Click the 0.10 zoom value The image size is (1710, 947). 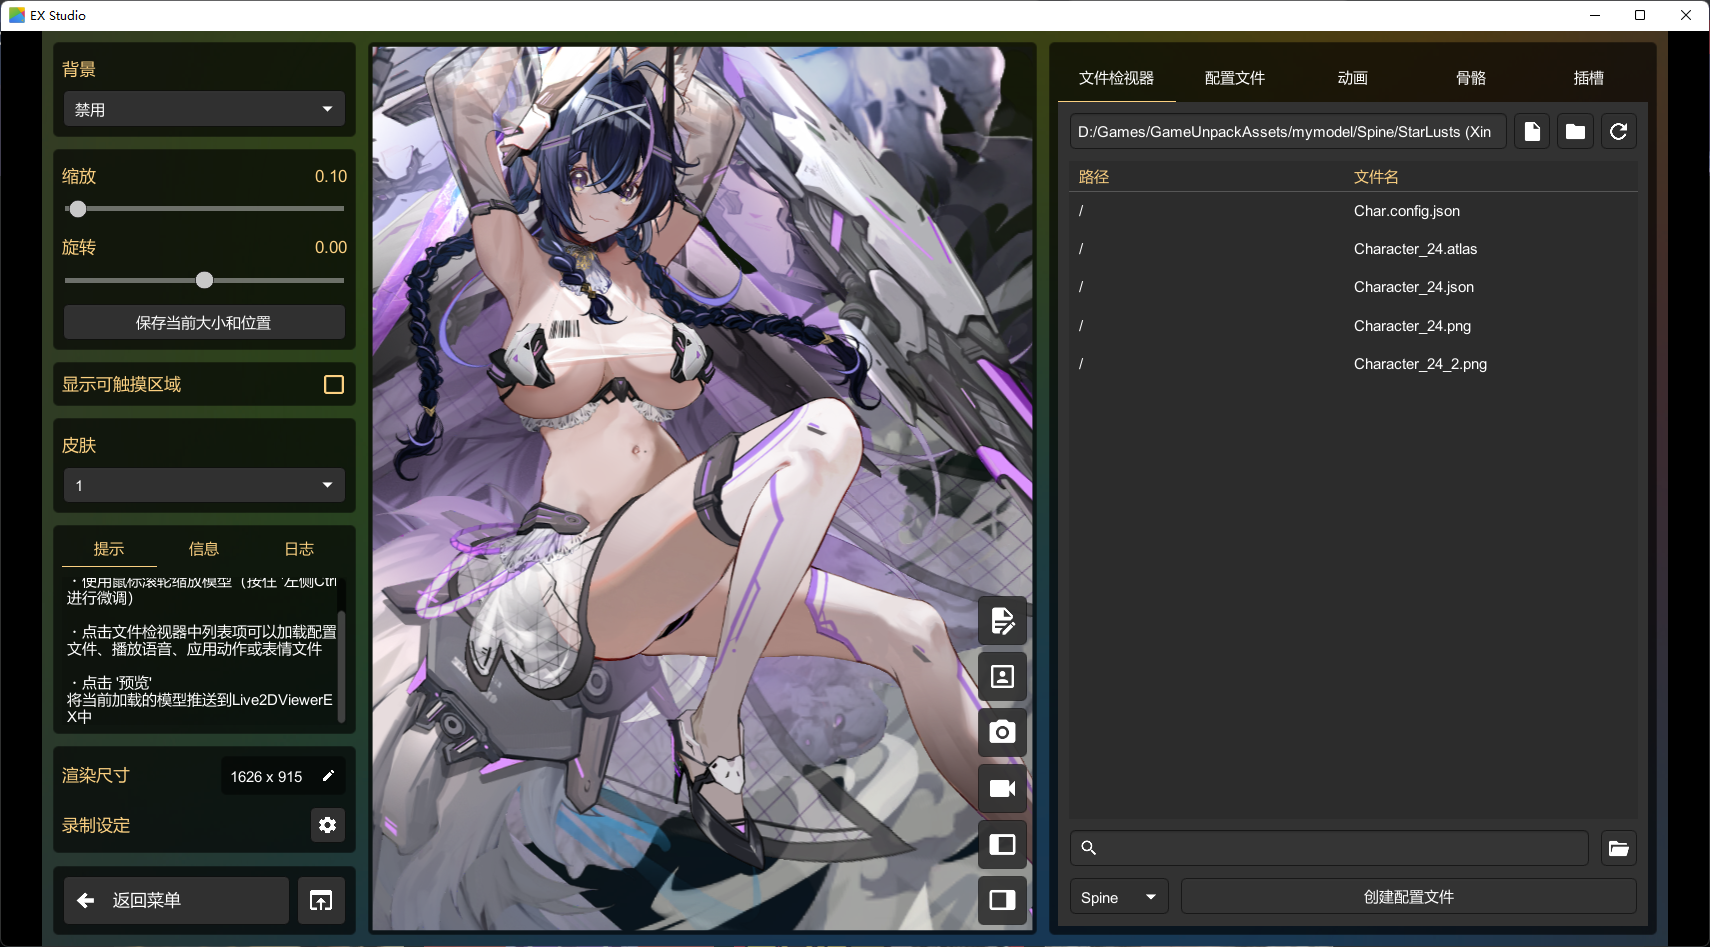tap(331, 177)
